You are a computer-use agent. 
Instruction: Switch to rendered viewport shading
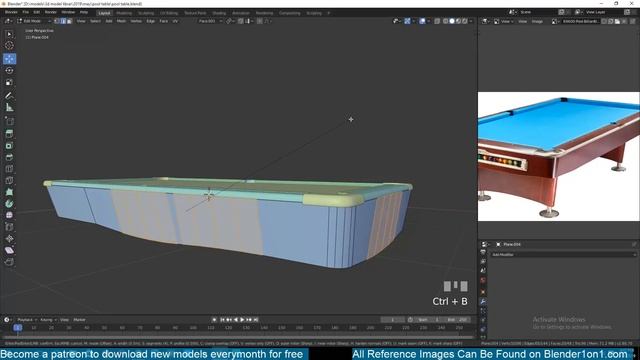point(464,21)
